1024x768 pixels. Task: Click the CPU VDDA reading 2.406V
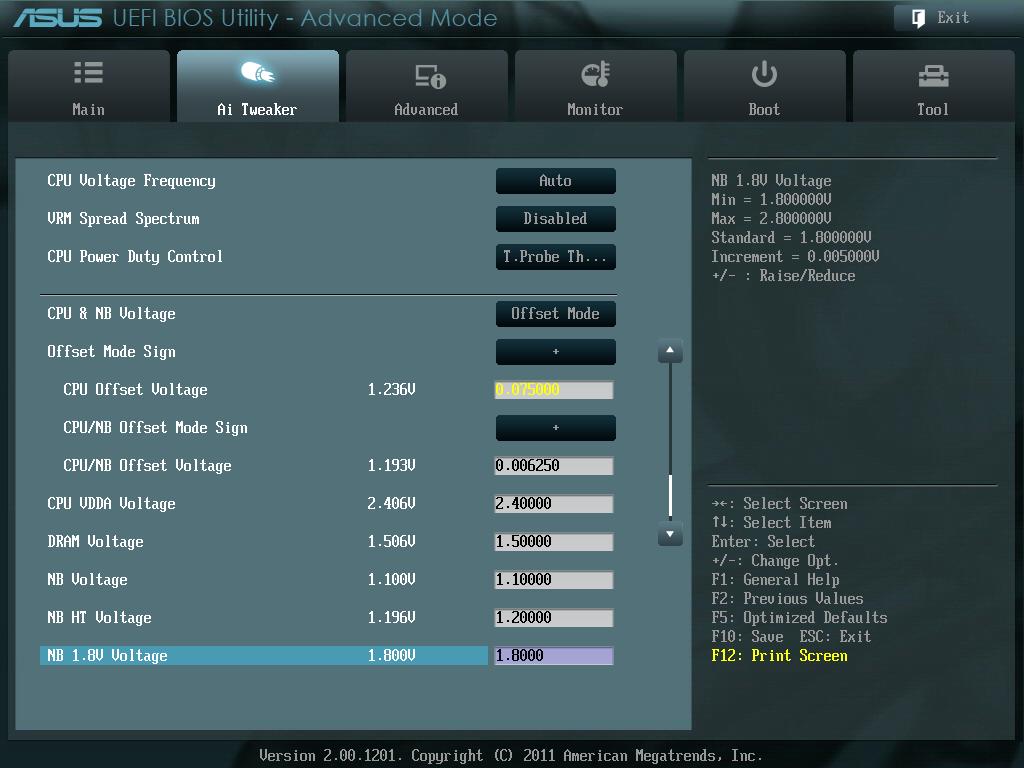pyautogui.click(x=391, y=504)
